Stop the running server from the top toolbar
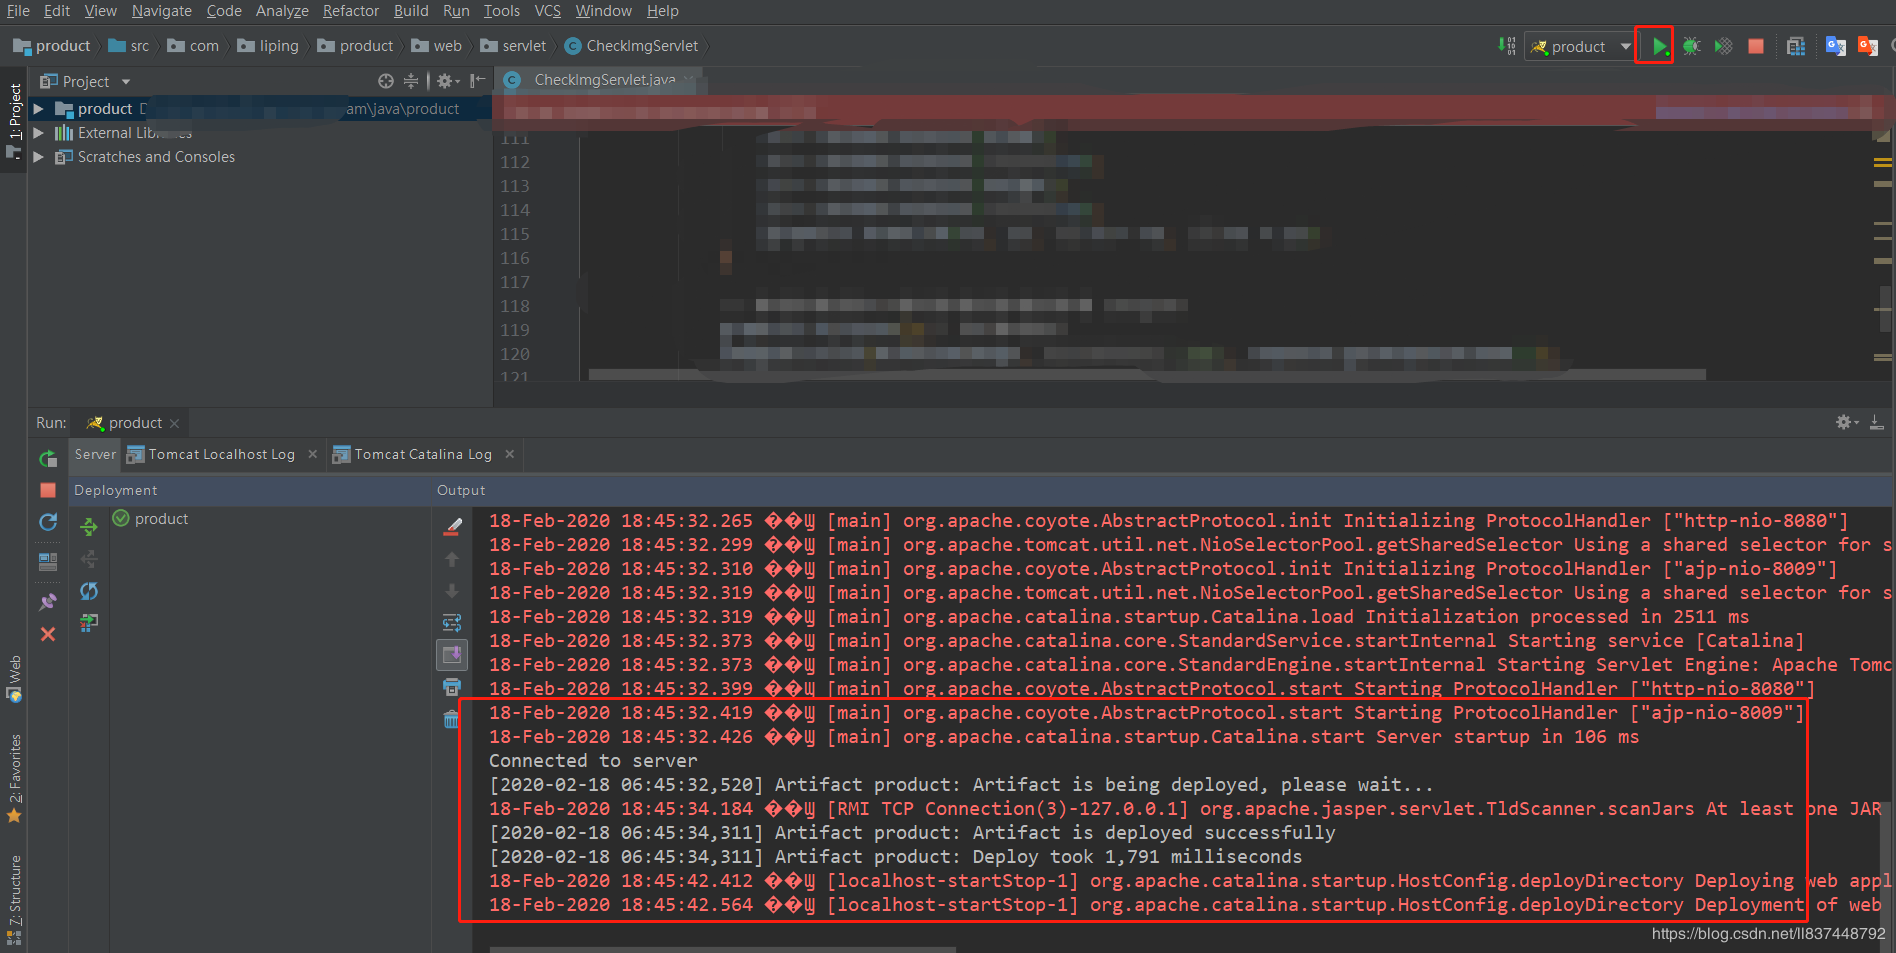 (1756, 46)
